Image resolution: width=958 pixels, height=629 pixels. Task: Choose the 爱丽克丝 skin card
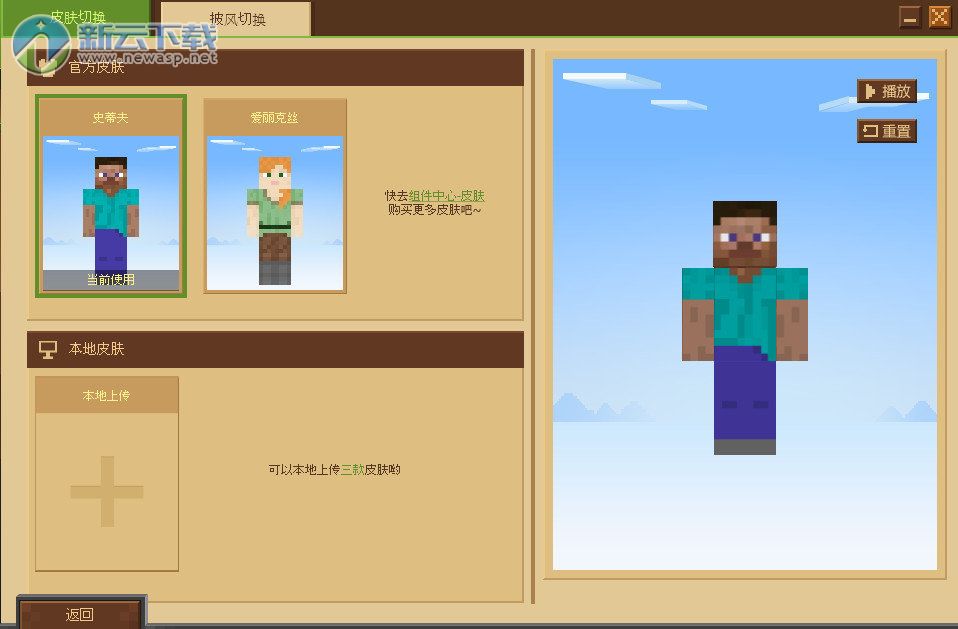(275, 196)
